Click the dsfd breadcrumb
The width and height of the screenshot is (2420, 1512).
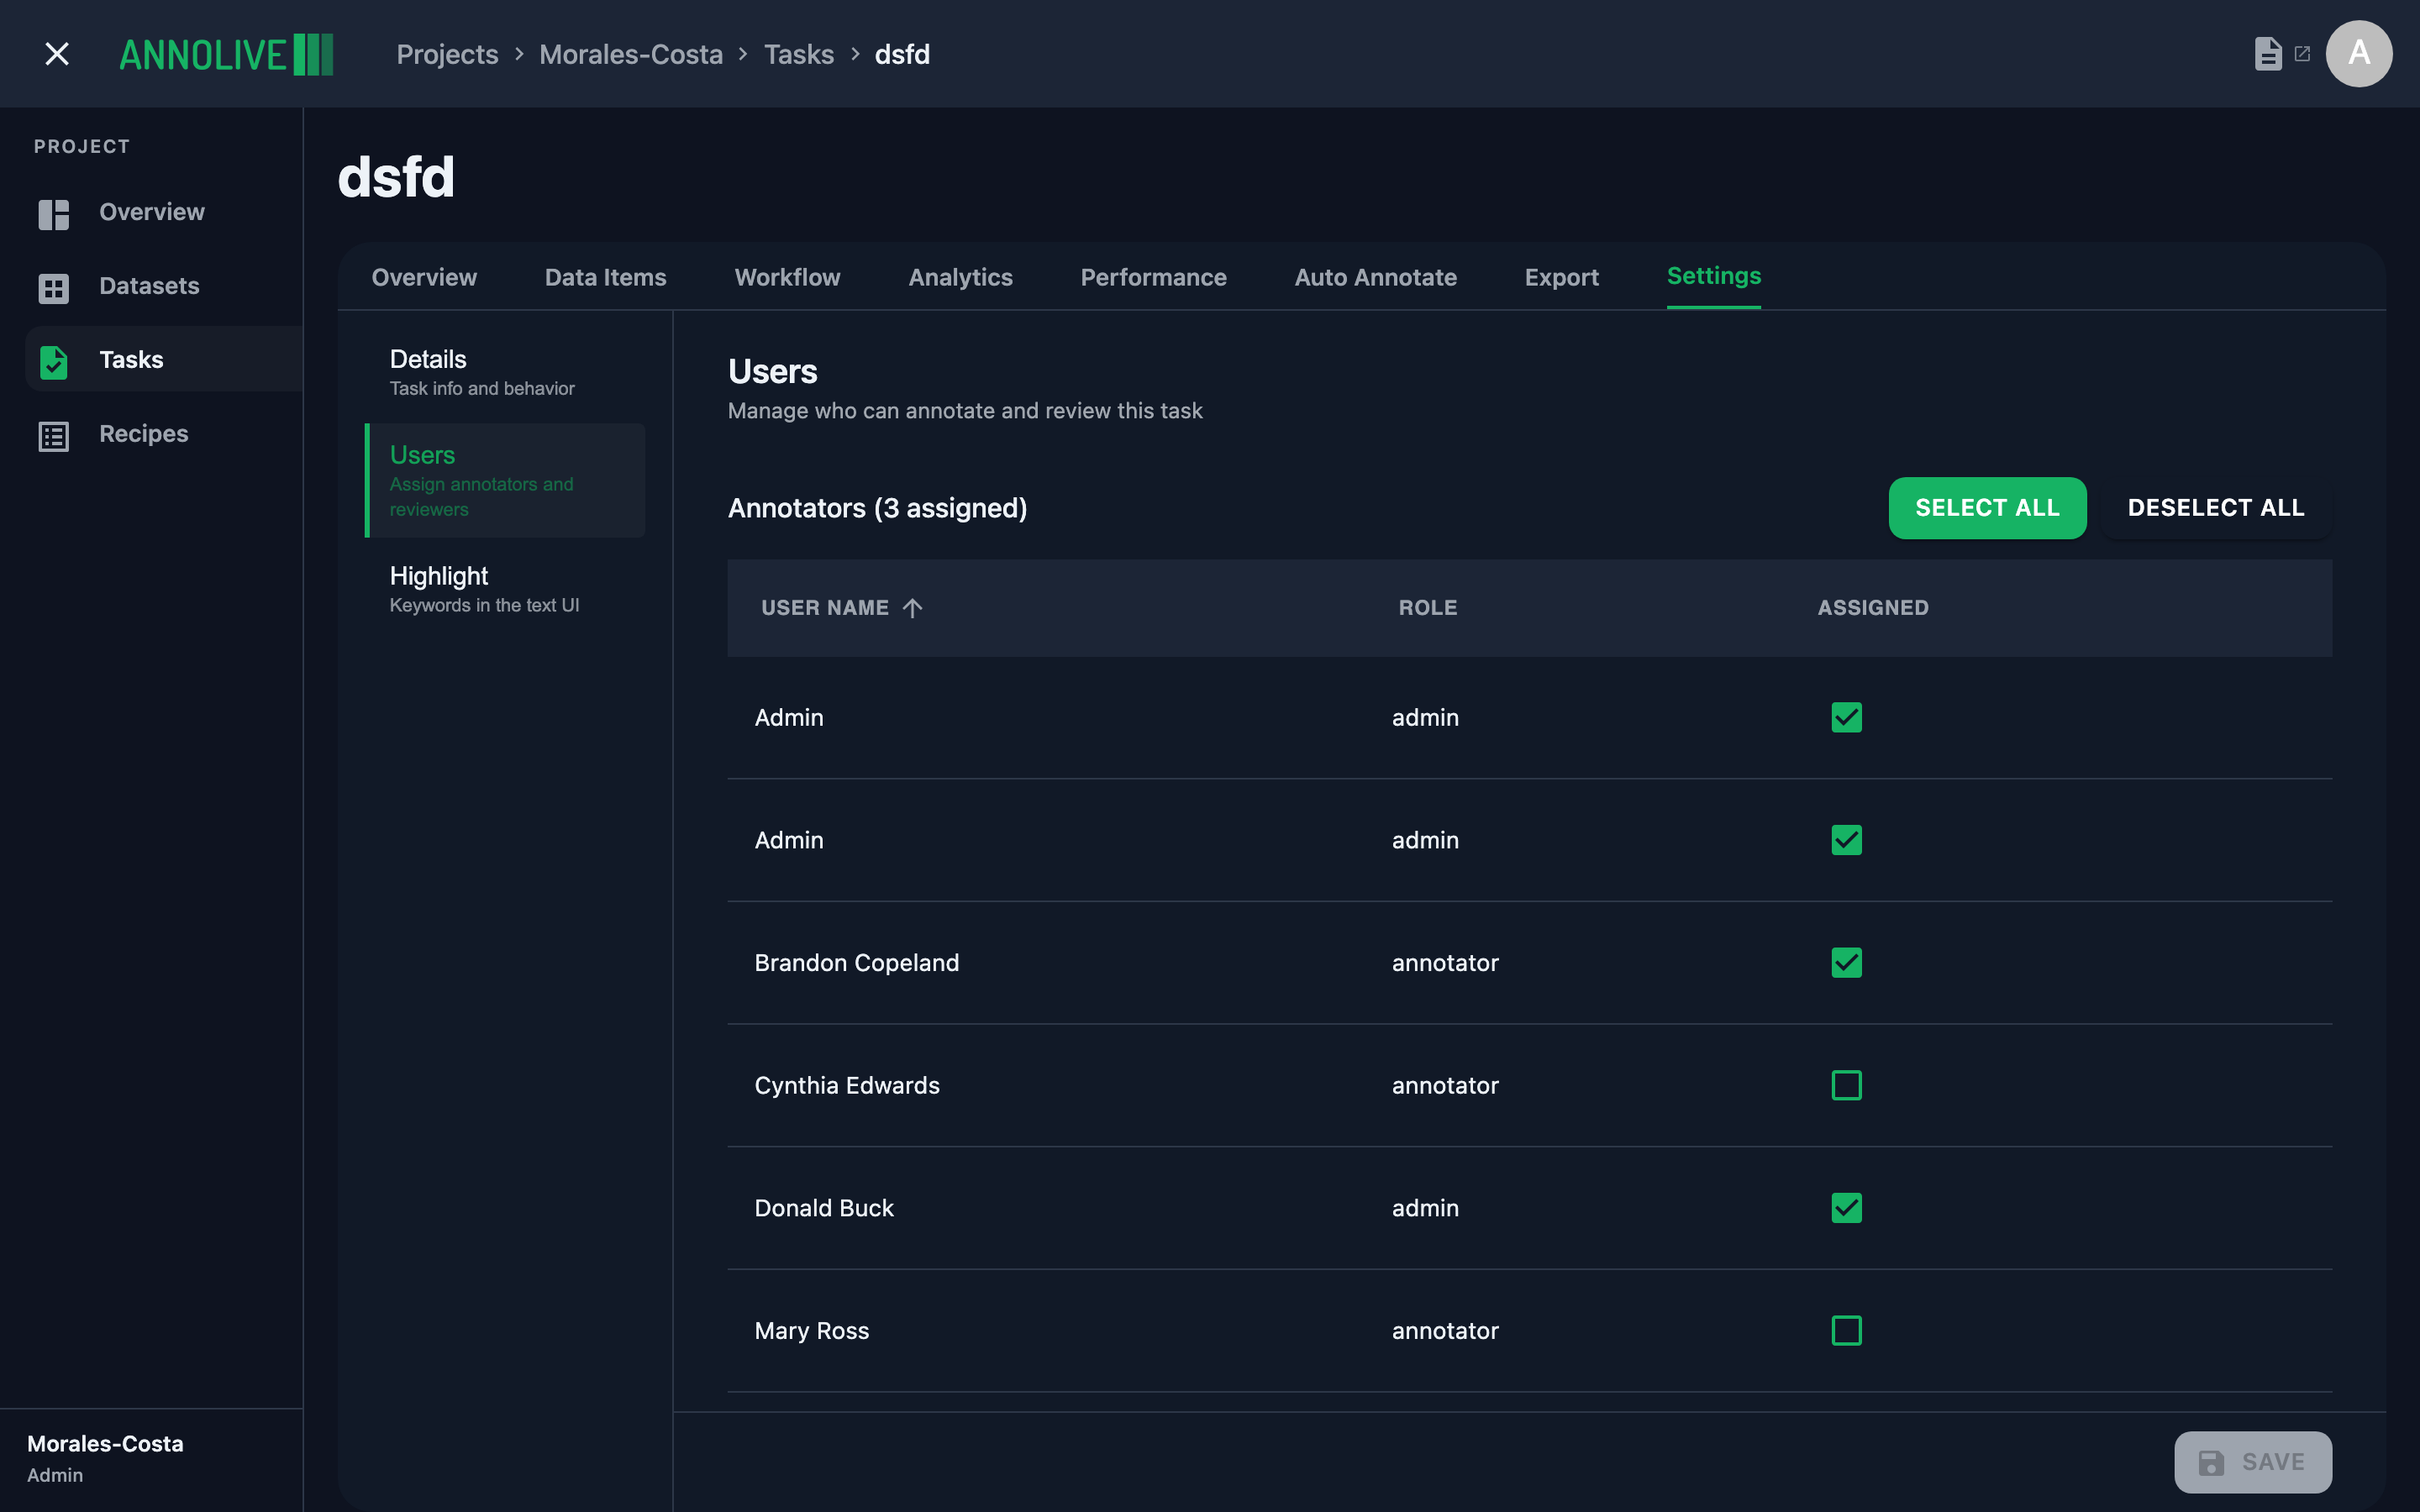point(902,54)
